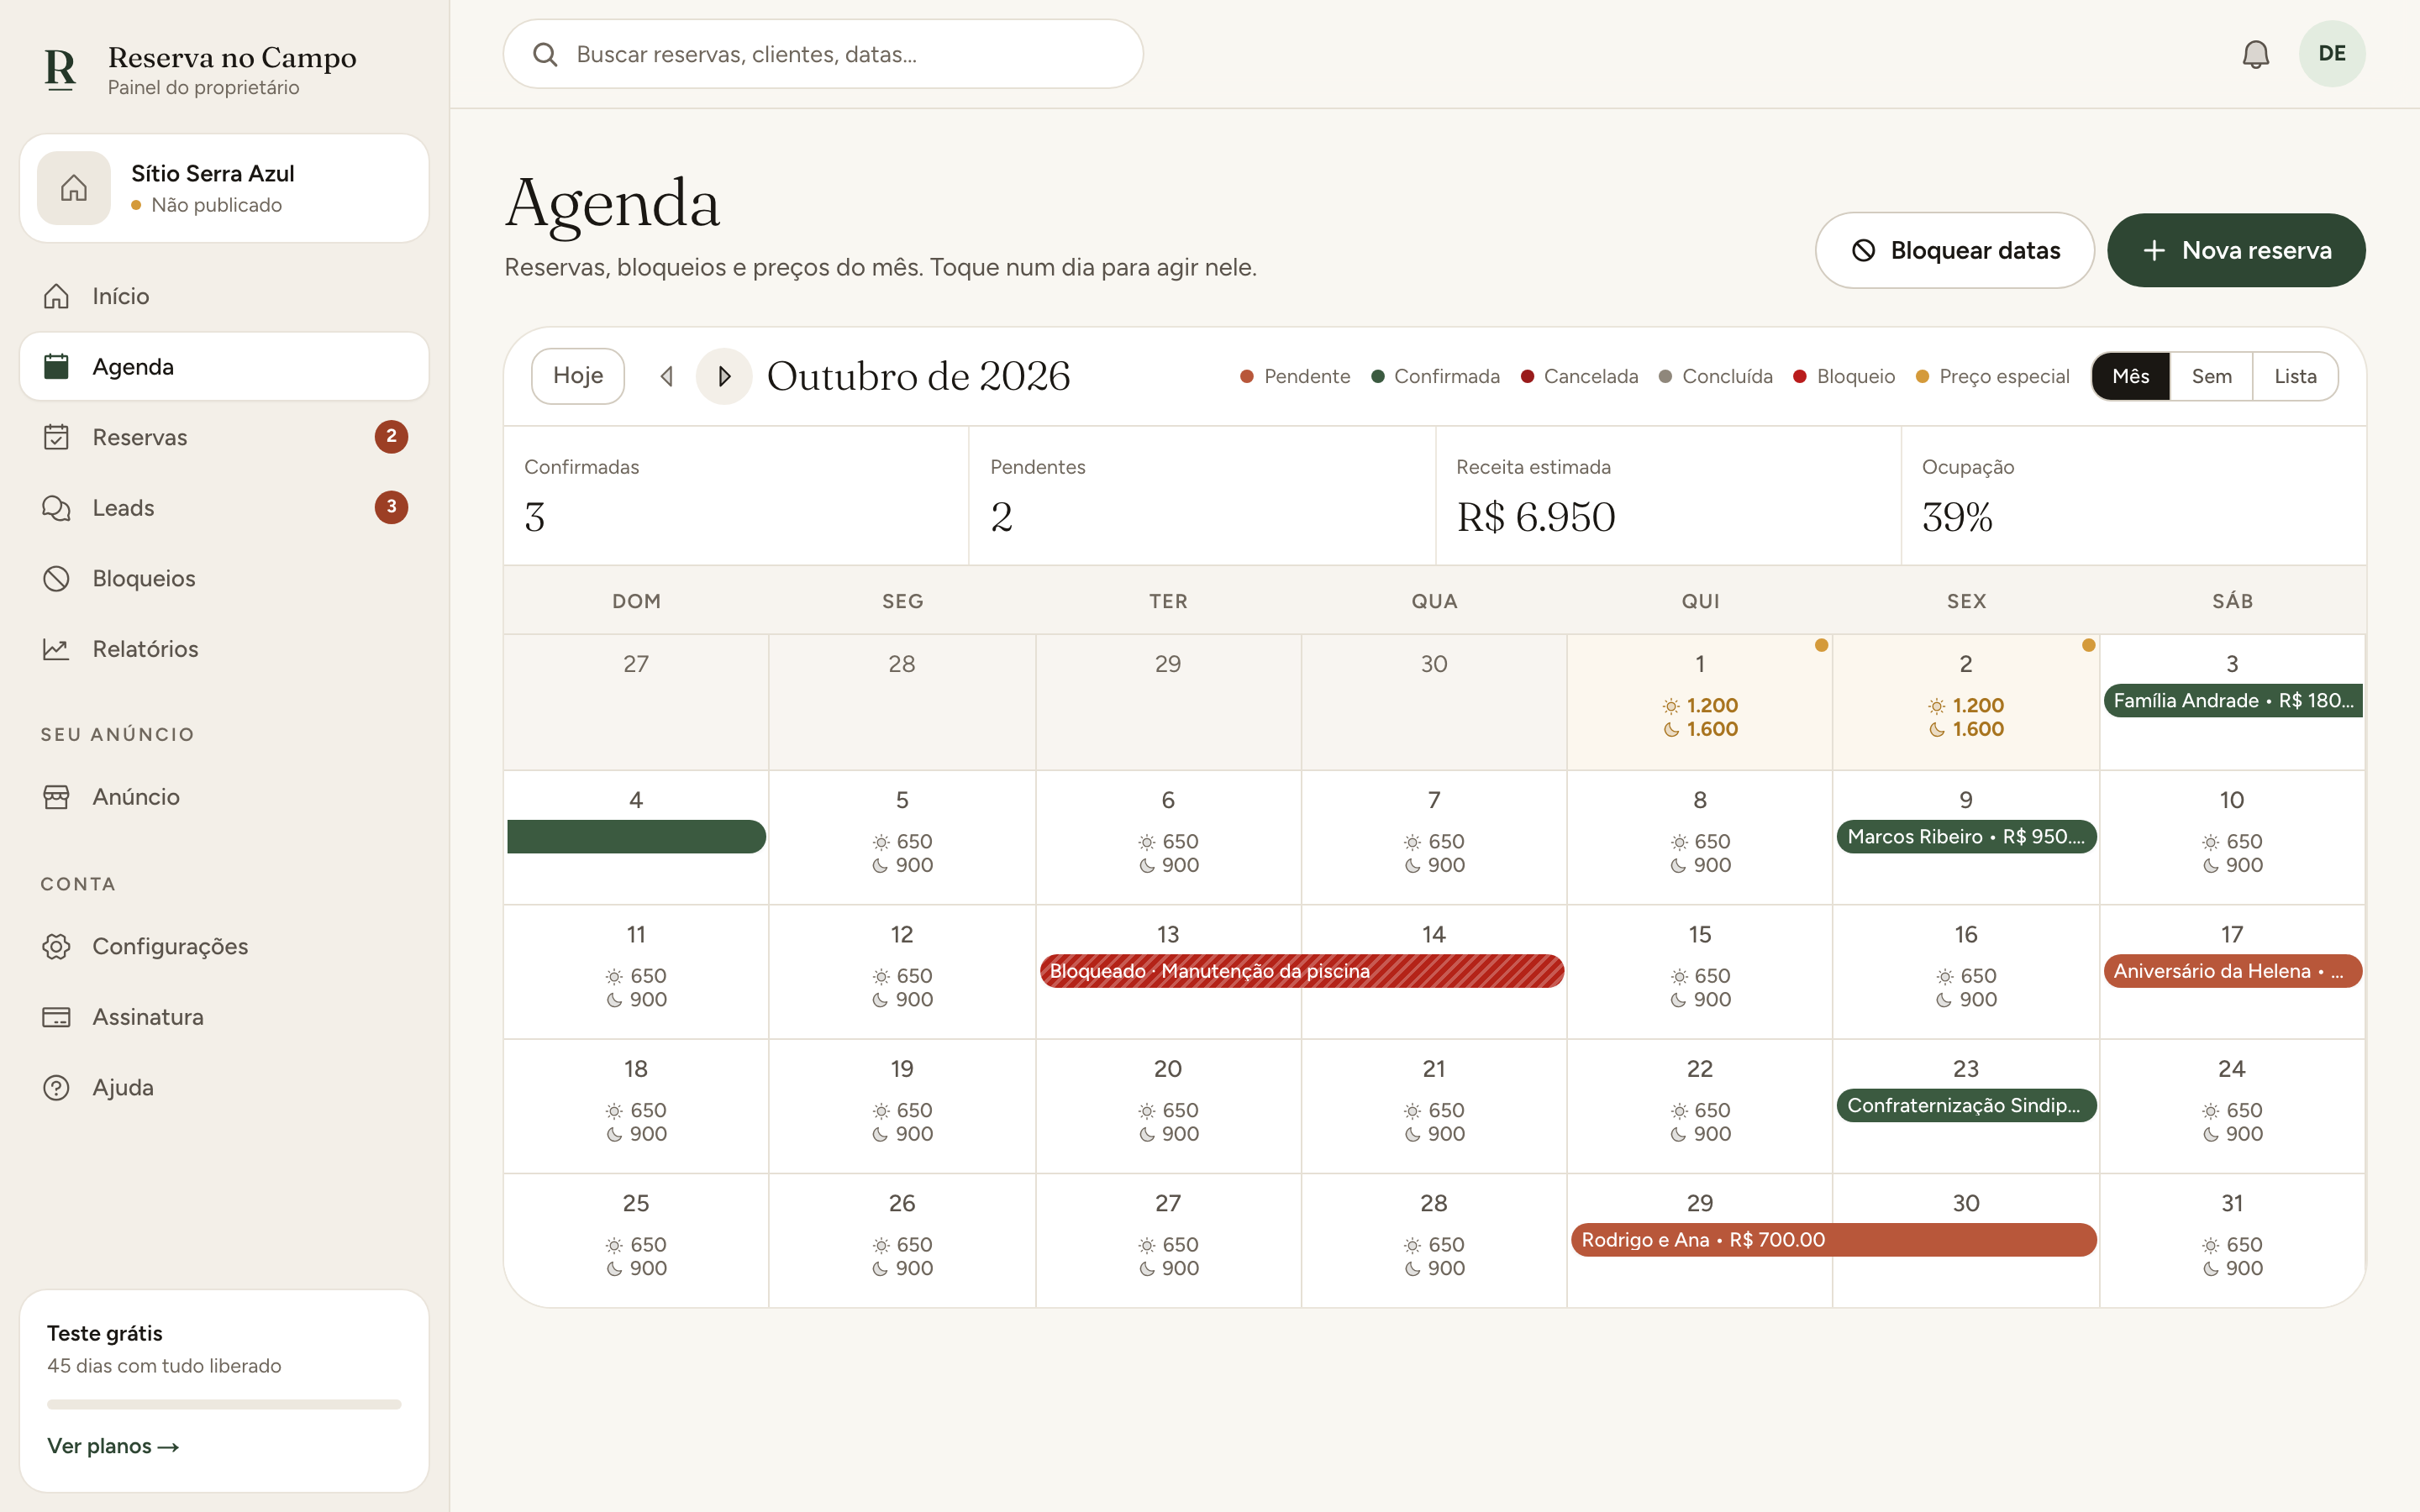The image size is (2420, 1512).
Task: Open Leads in the sidebar
Action: pos(224,508)
